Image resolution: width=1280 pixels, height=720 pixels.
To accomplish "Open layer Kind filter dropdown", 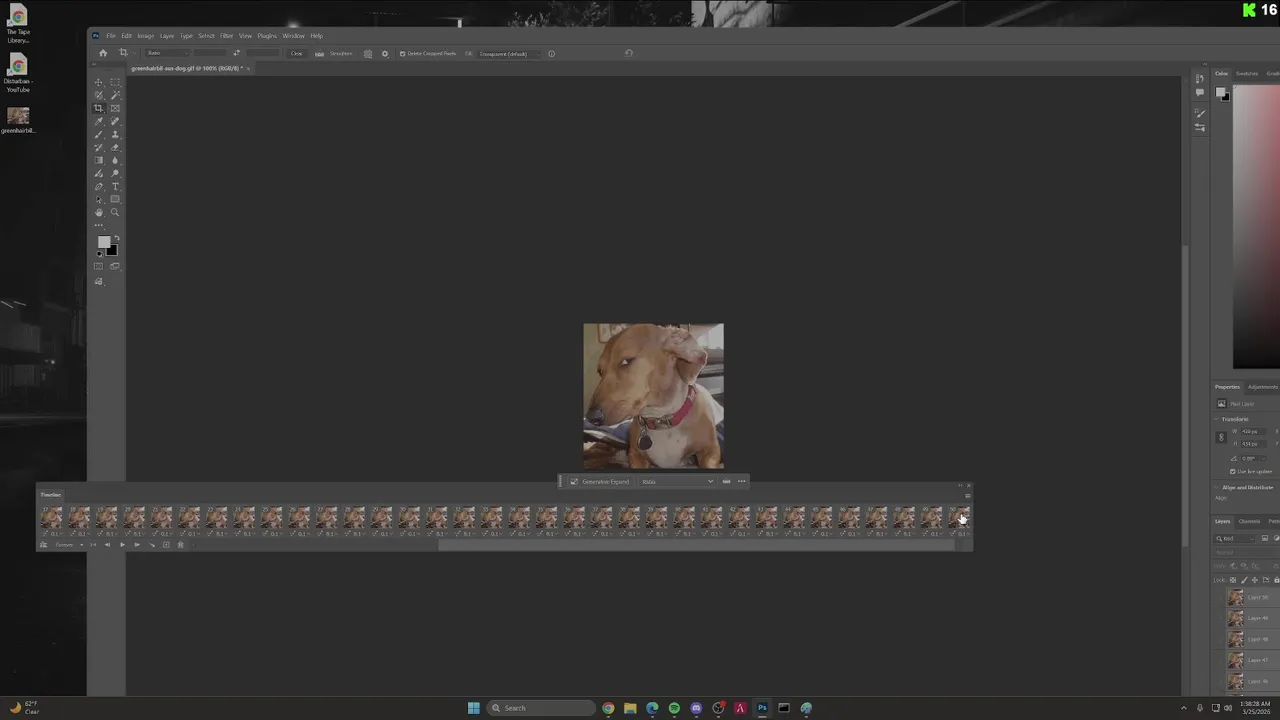I will pos(1233,538).
